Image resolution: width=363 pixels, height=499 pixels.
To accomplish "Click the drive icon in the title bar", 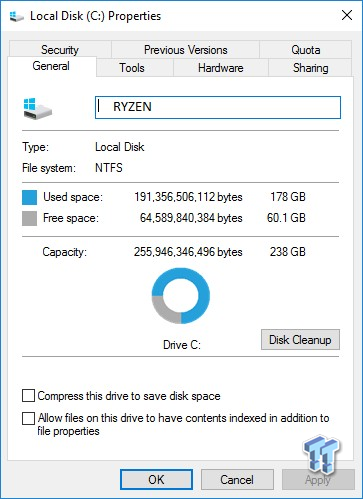I will [x=16, y=16].
